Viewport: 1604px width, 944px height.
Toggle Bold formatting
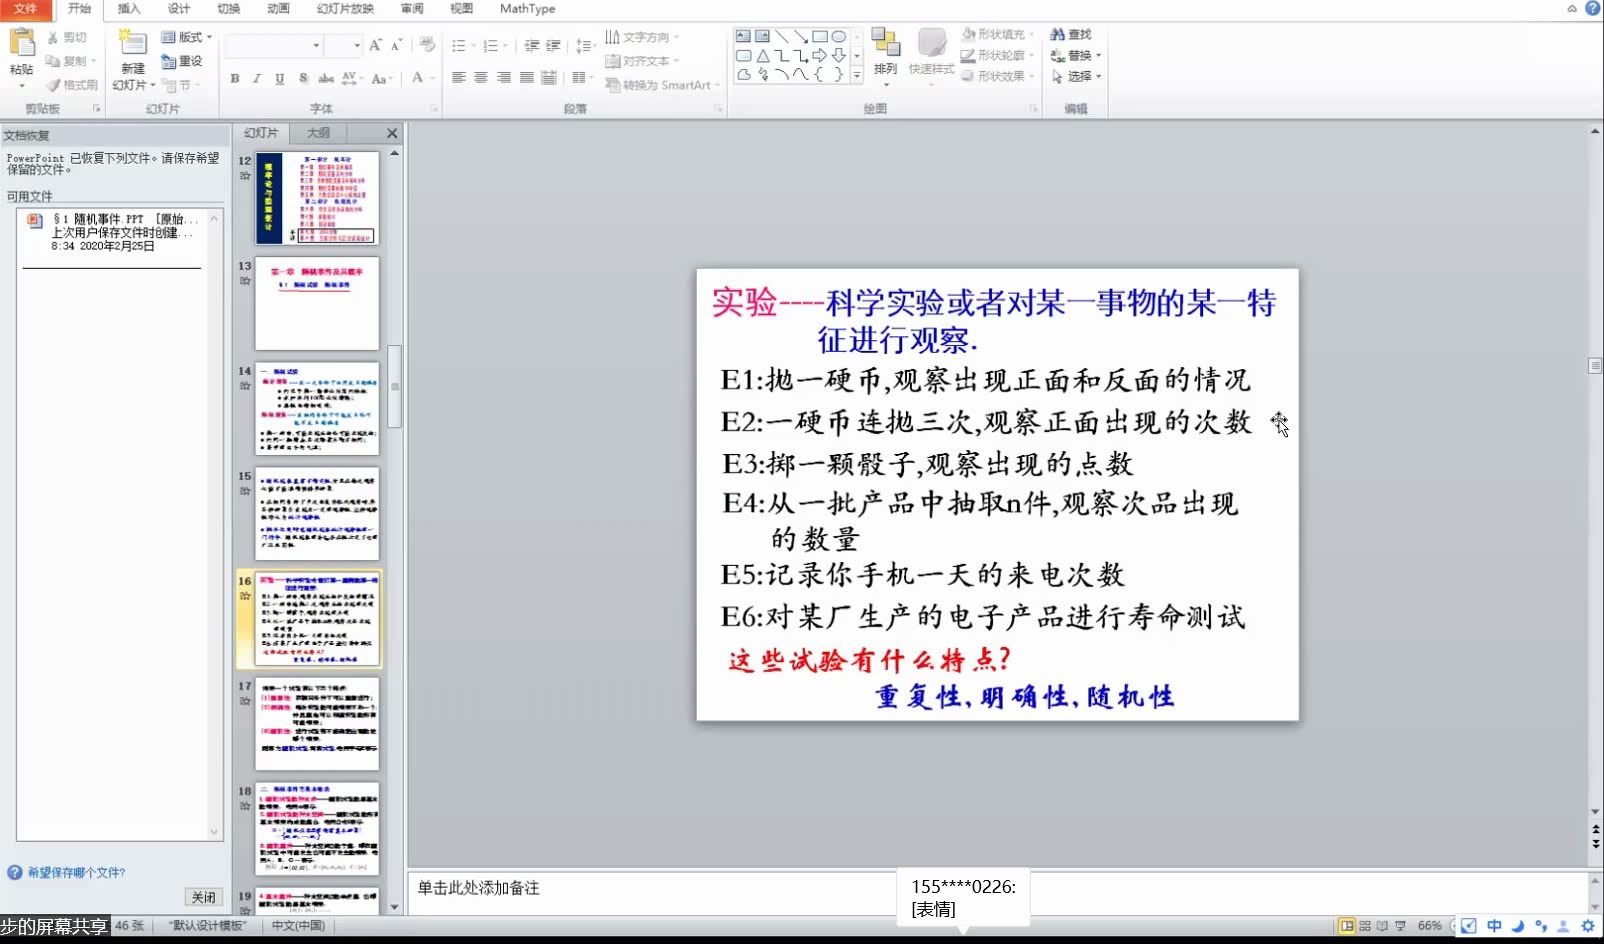tap(235, 78)
